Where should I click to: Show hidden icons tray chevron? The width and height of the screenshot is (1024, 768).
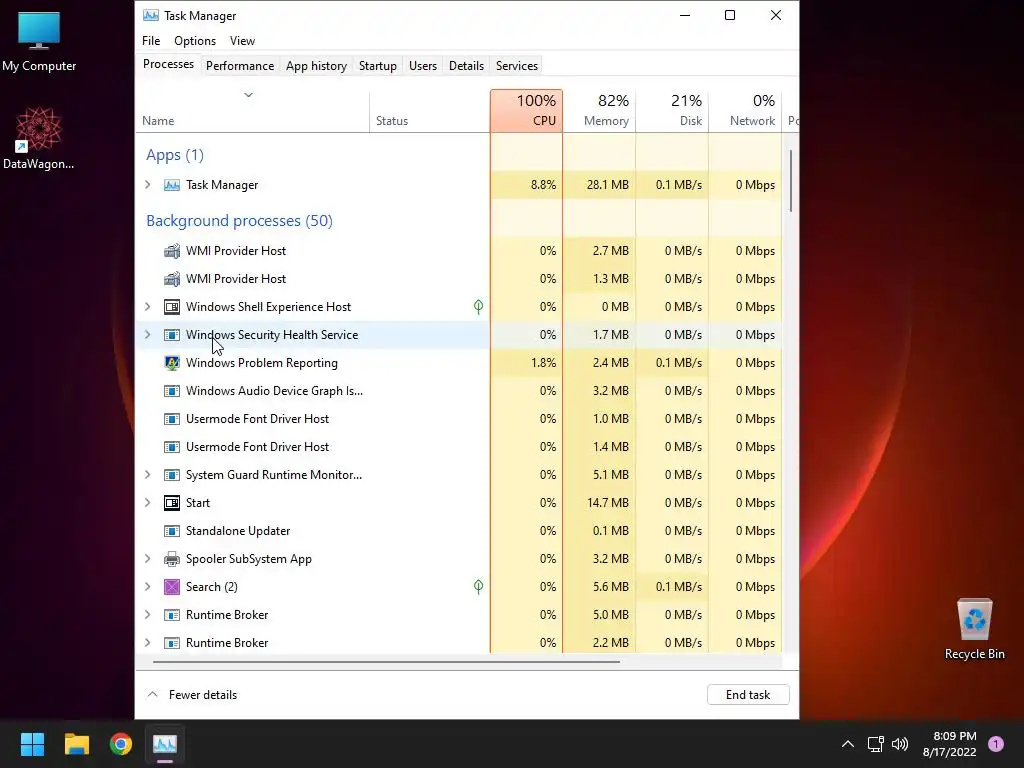pyautogui.click(x=848, y=744)
